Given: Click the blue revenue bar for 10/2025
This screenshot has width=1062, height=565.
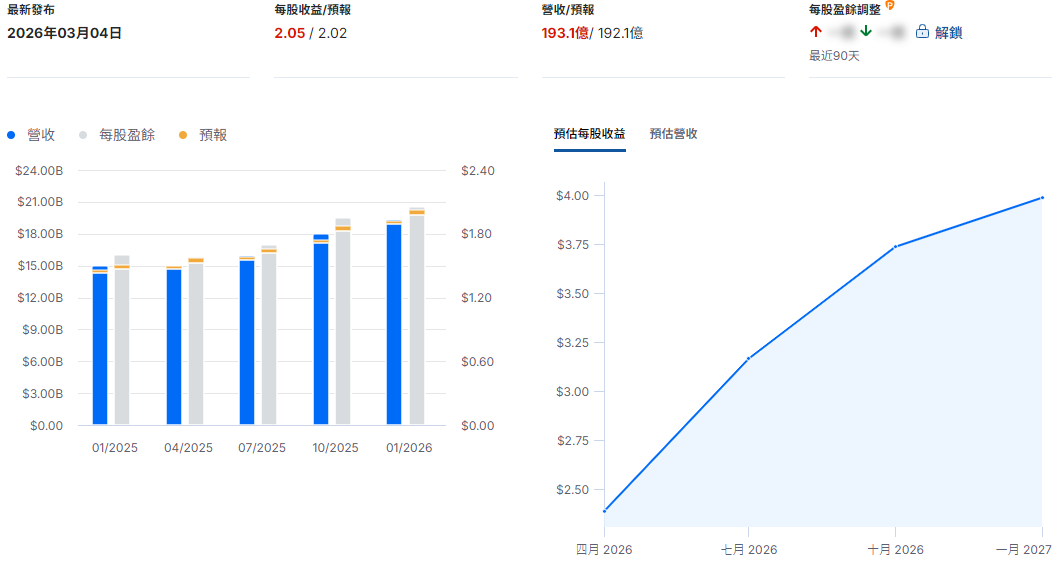Looking at the screenshot, I should click(321, 330).
